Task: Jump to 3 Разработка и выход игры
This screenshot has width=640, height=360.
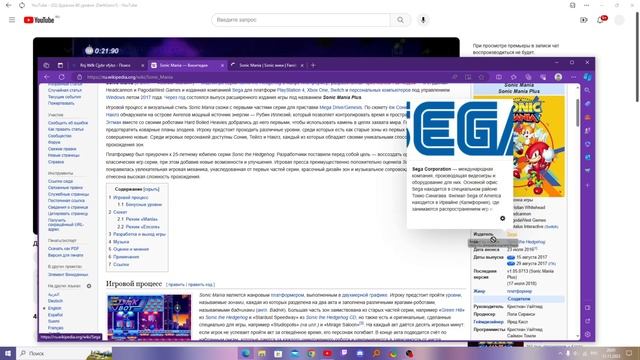Action: [137, 234]
